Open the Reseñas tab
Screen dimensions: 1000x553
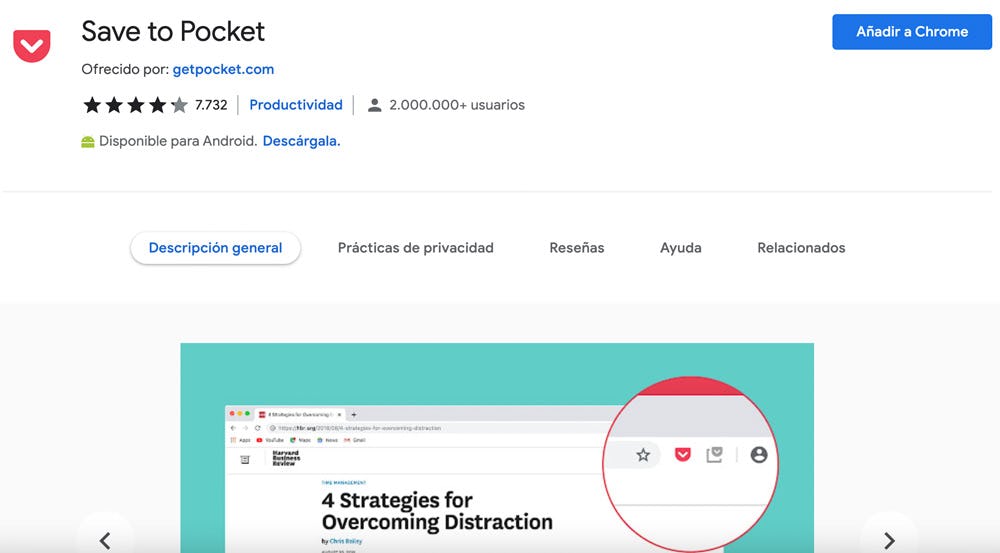577,247
